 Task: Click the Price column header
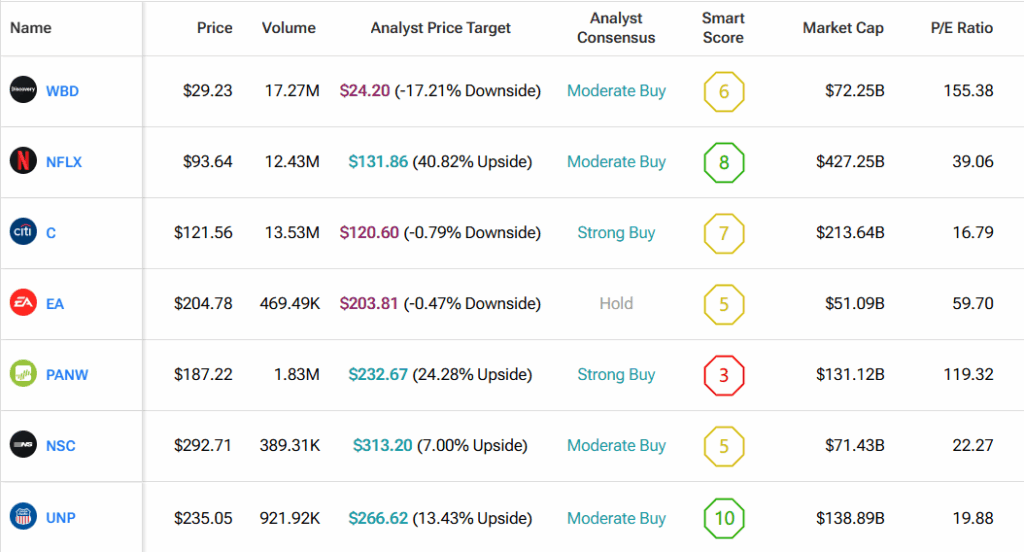click(214, 28)
